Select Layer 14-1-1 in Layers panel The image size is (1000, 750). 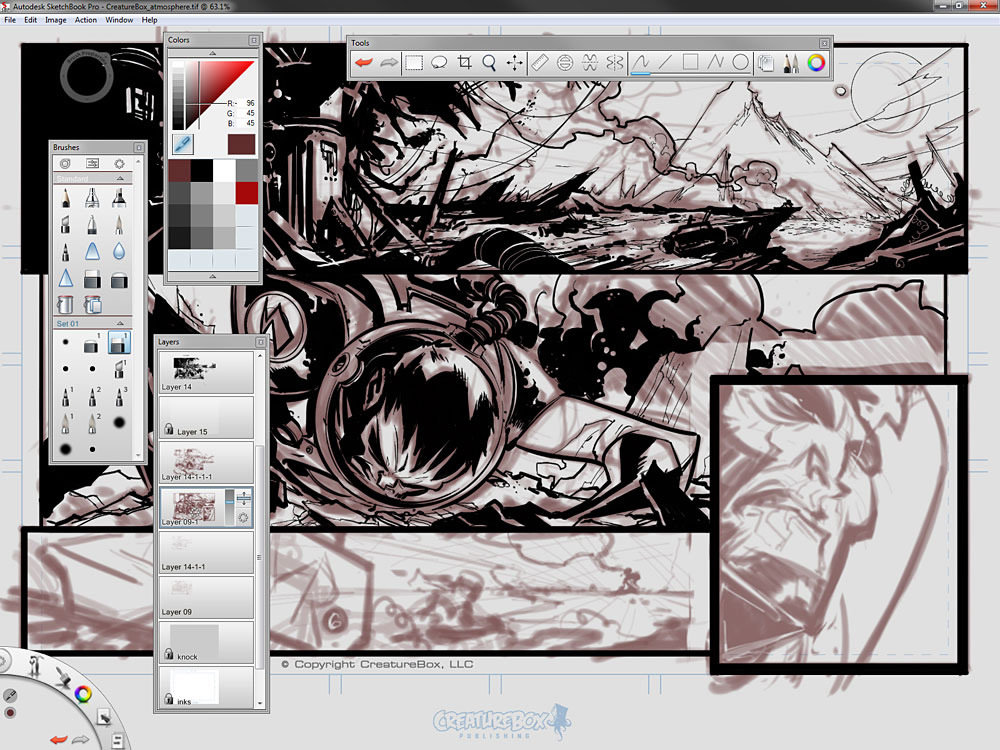click(206, 552)
